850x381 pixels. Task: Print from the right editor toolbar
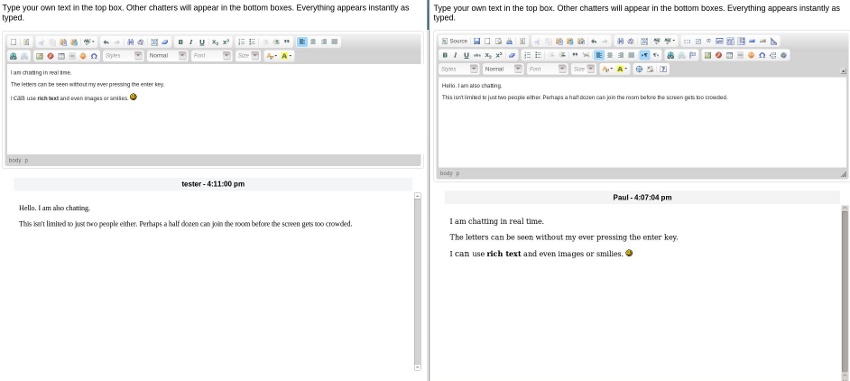click(509, 41)
